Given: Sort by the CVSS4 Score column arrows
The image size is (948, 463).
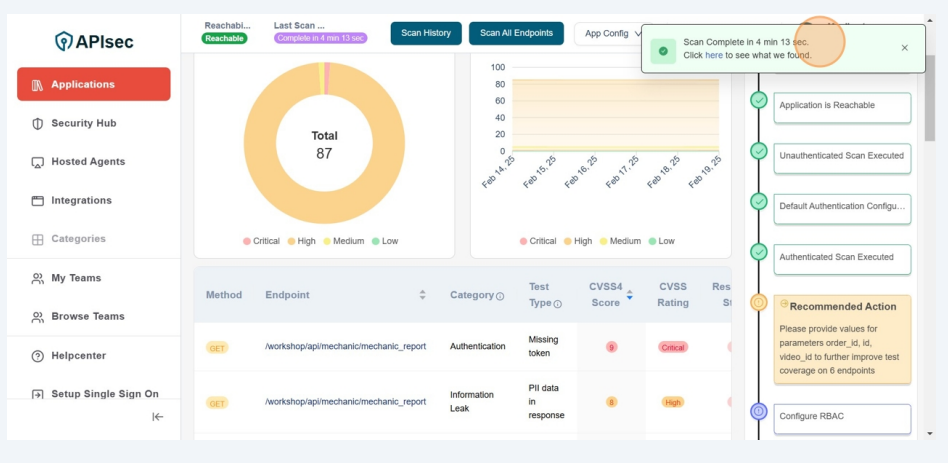Looking at the screenshot, I should (629, 295).
